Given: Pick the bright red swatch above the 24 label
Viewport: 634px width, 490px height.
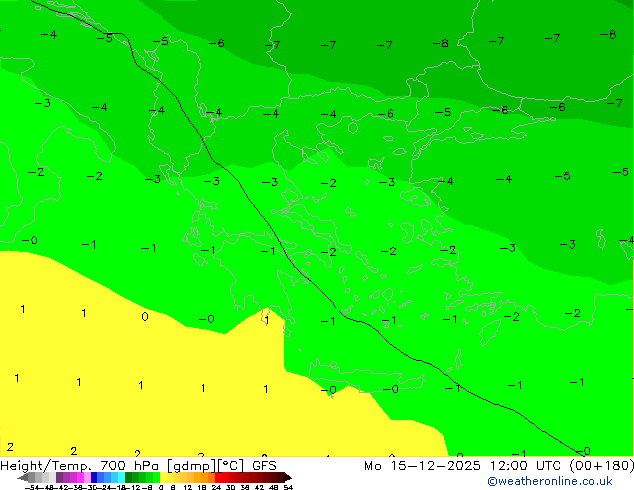Looking at the screenshot, I should (218, 477).
